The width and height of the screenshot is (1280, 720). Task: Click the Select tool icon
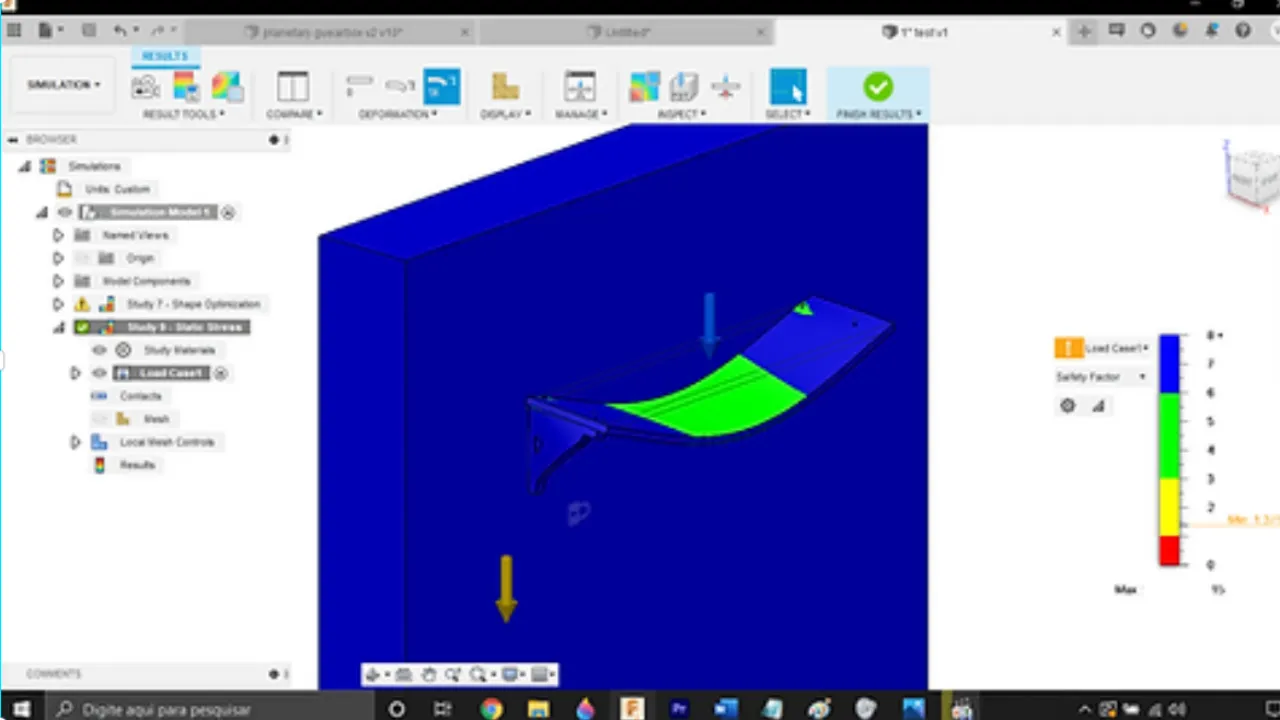tap(787, 87)
